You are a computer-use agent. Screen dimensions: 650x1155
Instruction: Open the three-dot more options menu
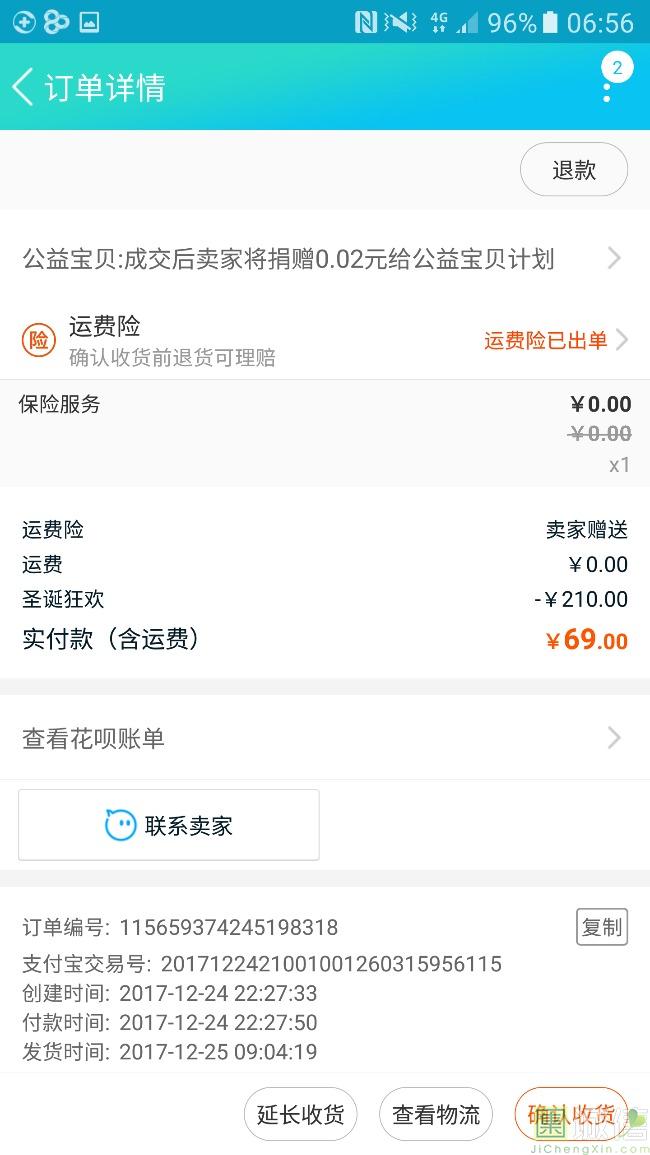point(607,88)
